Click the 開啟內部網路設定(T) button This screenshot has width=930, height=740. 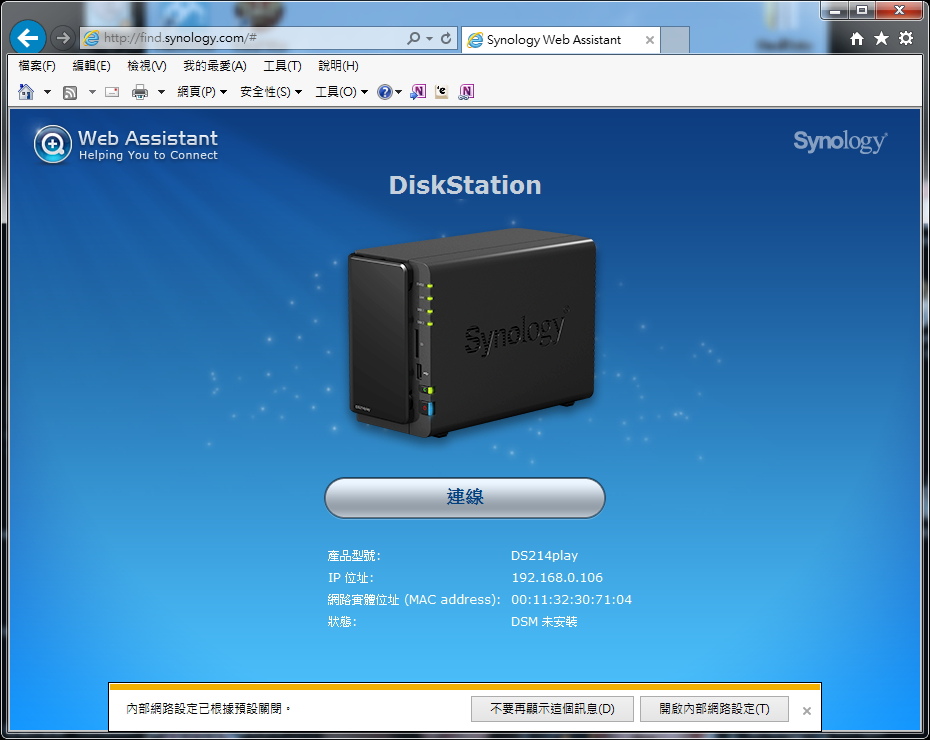(x=714, y=709)
